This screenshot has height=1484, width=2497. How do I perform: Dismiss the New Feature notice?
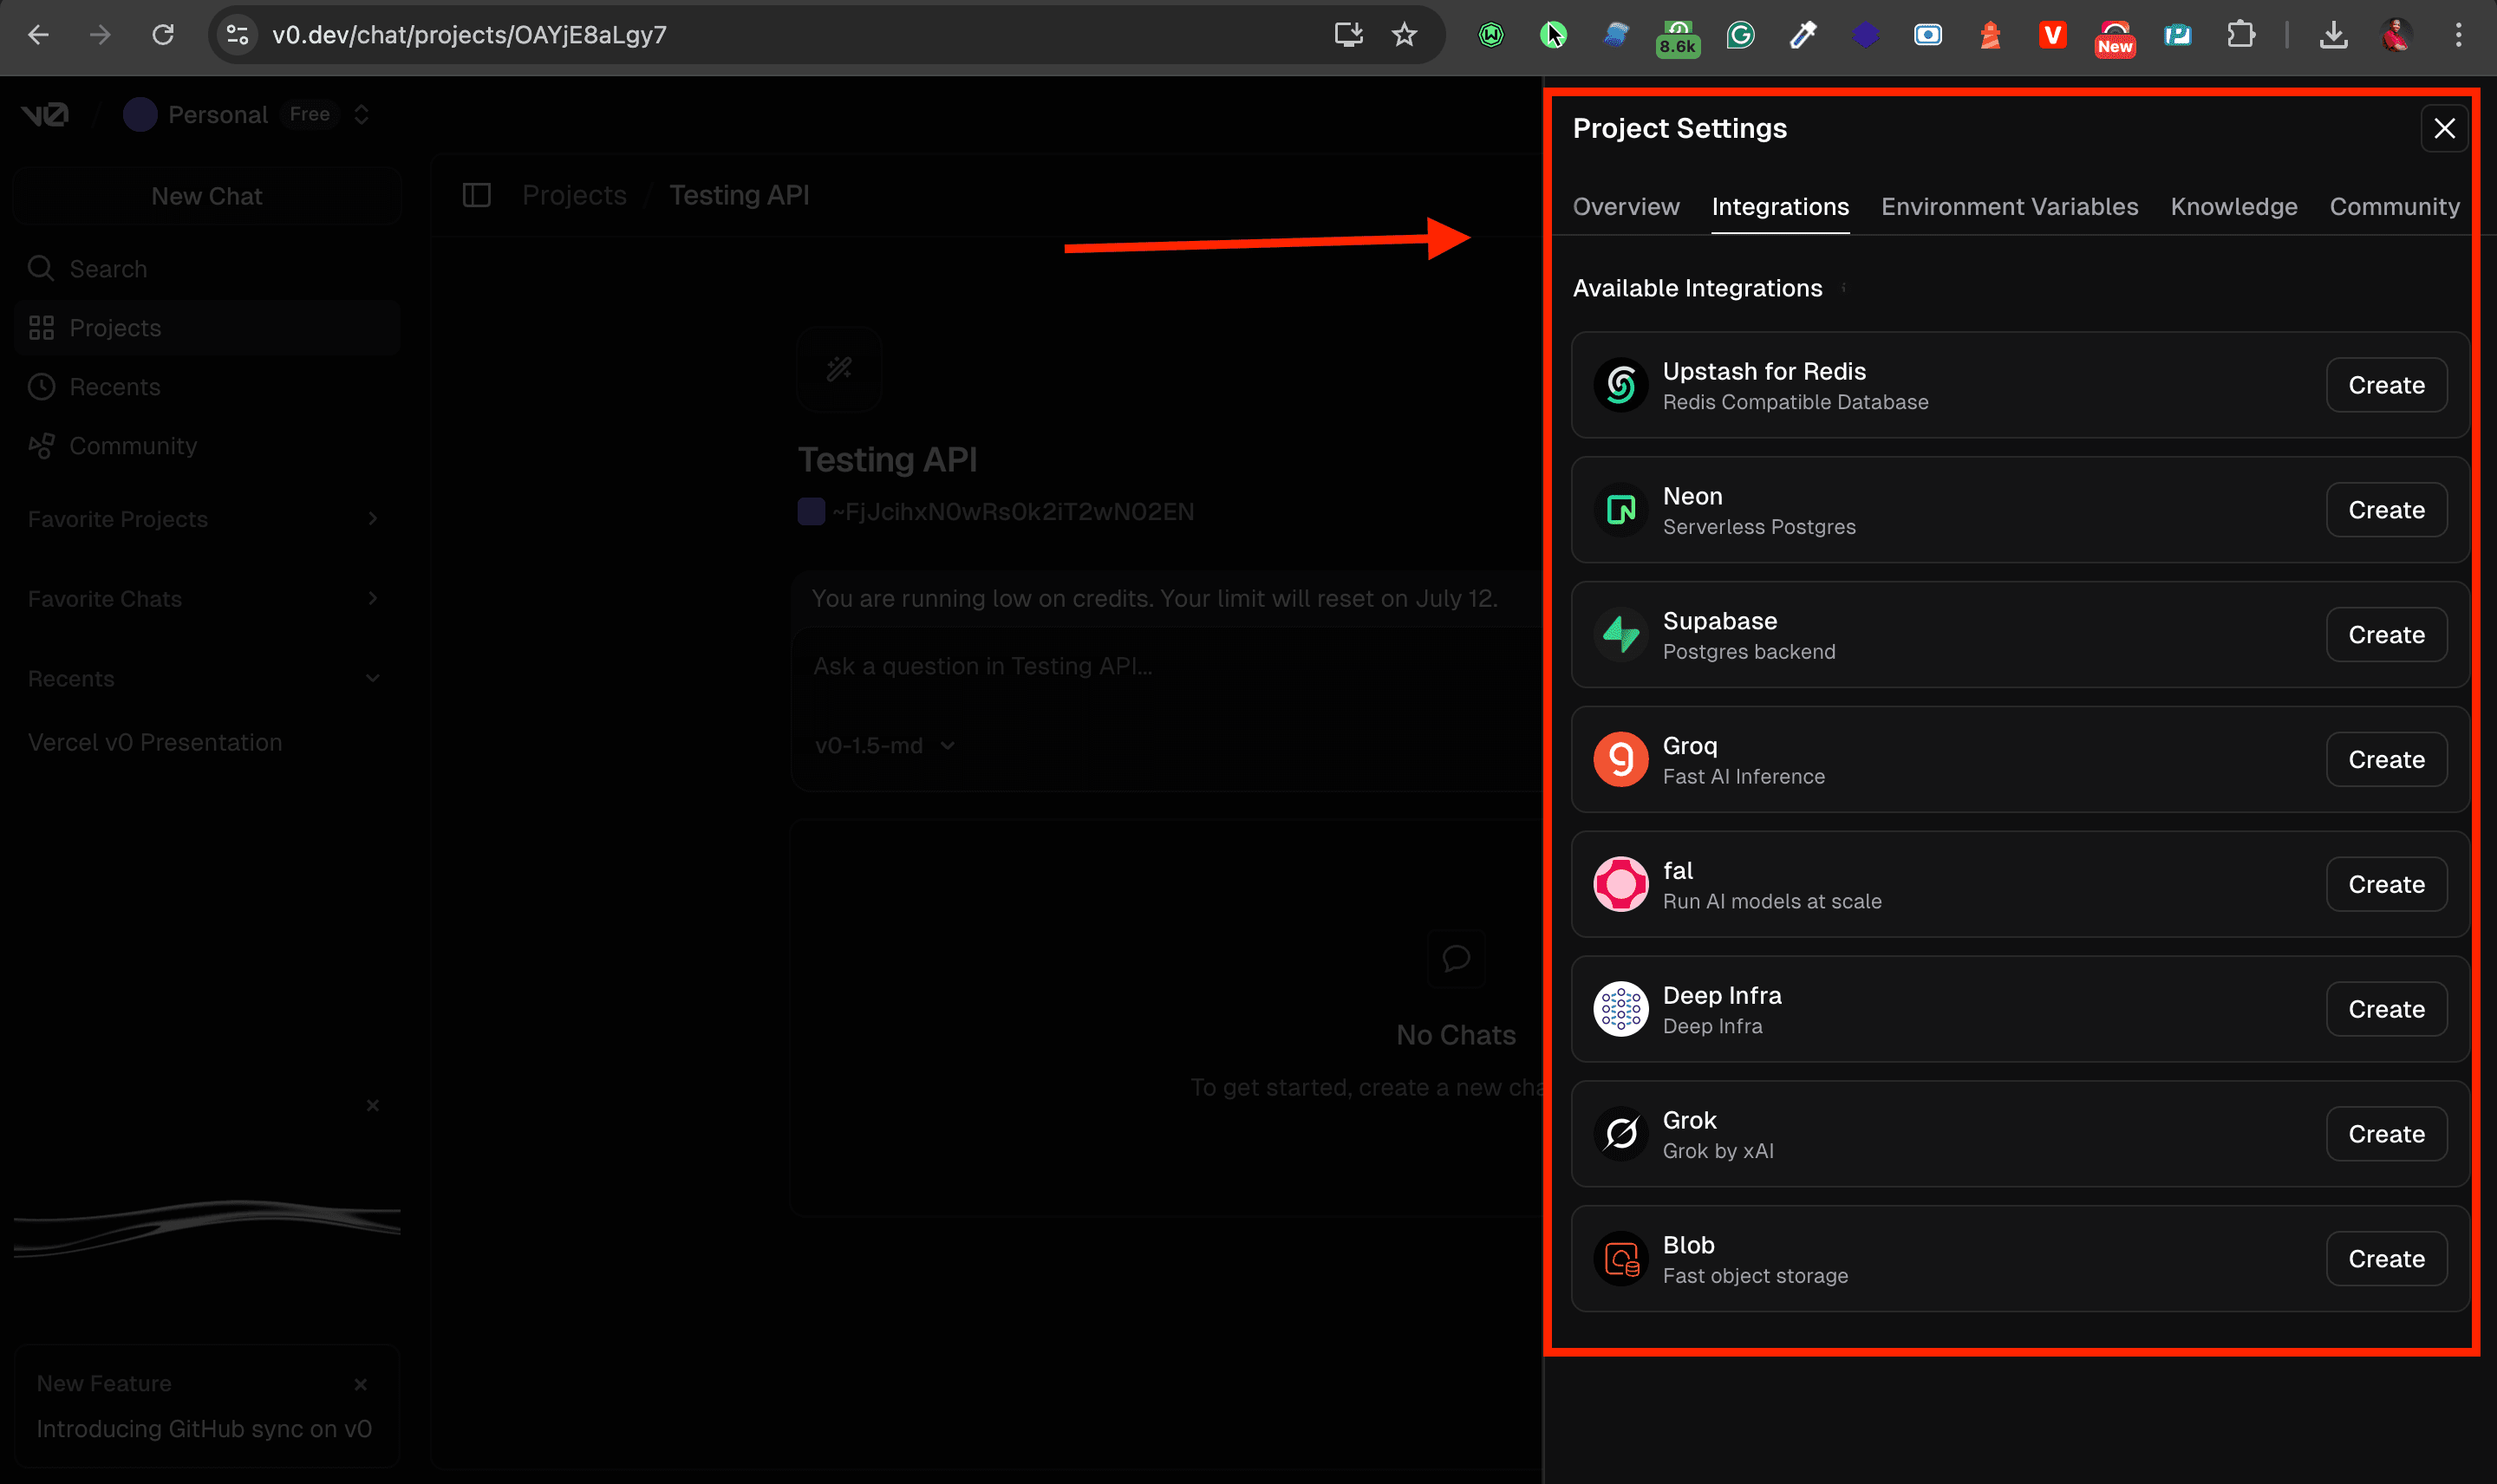coord(360,1384)
